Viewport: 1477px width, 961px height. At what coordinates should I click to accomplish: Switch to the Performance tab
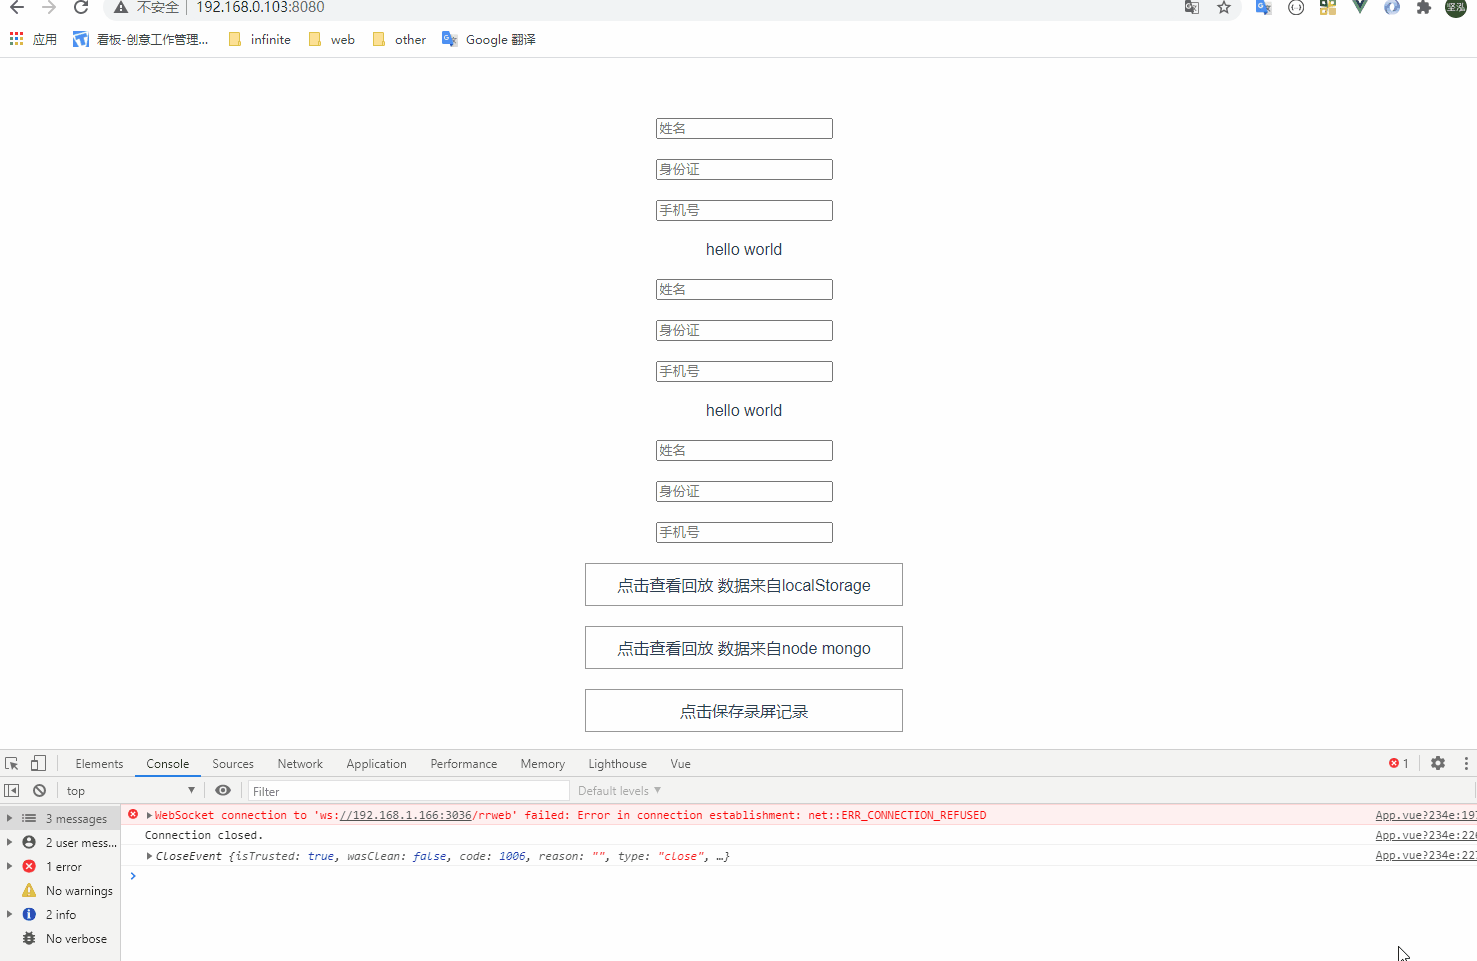coord(464,764)
